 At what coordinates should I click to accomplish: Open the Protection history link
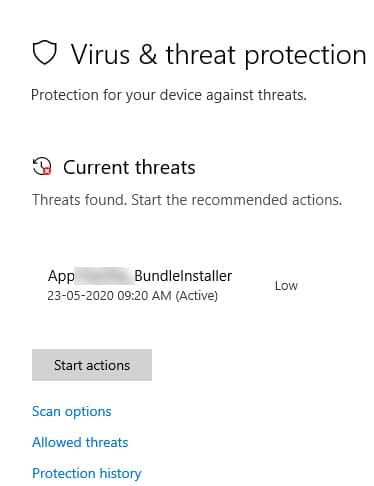87,473
